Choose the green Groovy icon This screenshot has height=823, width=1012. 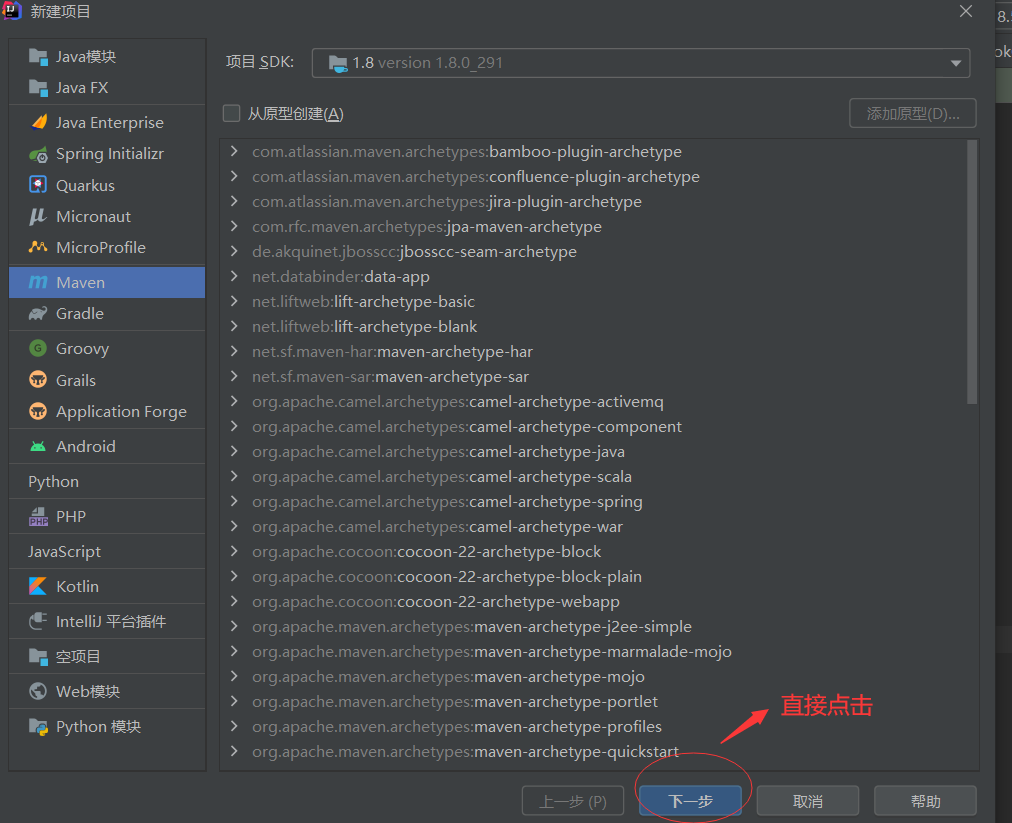click(38, 349)
